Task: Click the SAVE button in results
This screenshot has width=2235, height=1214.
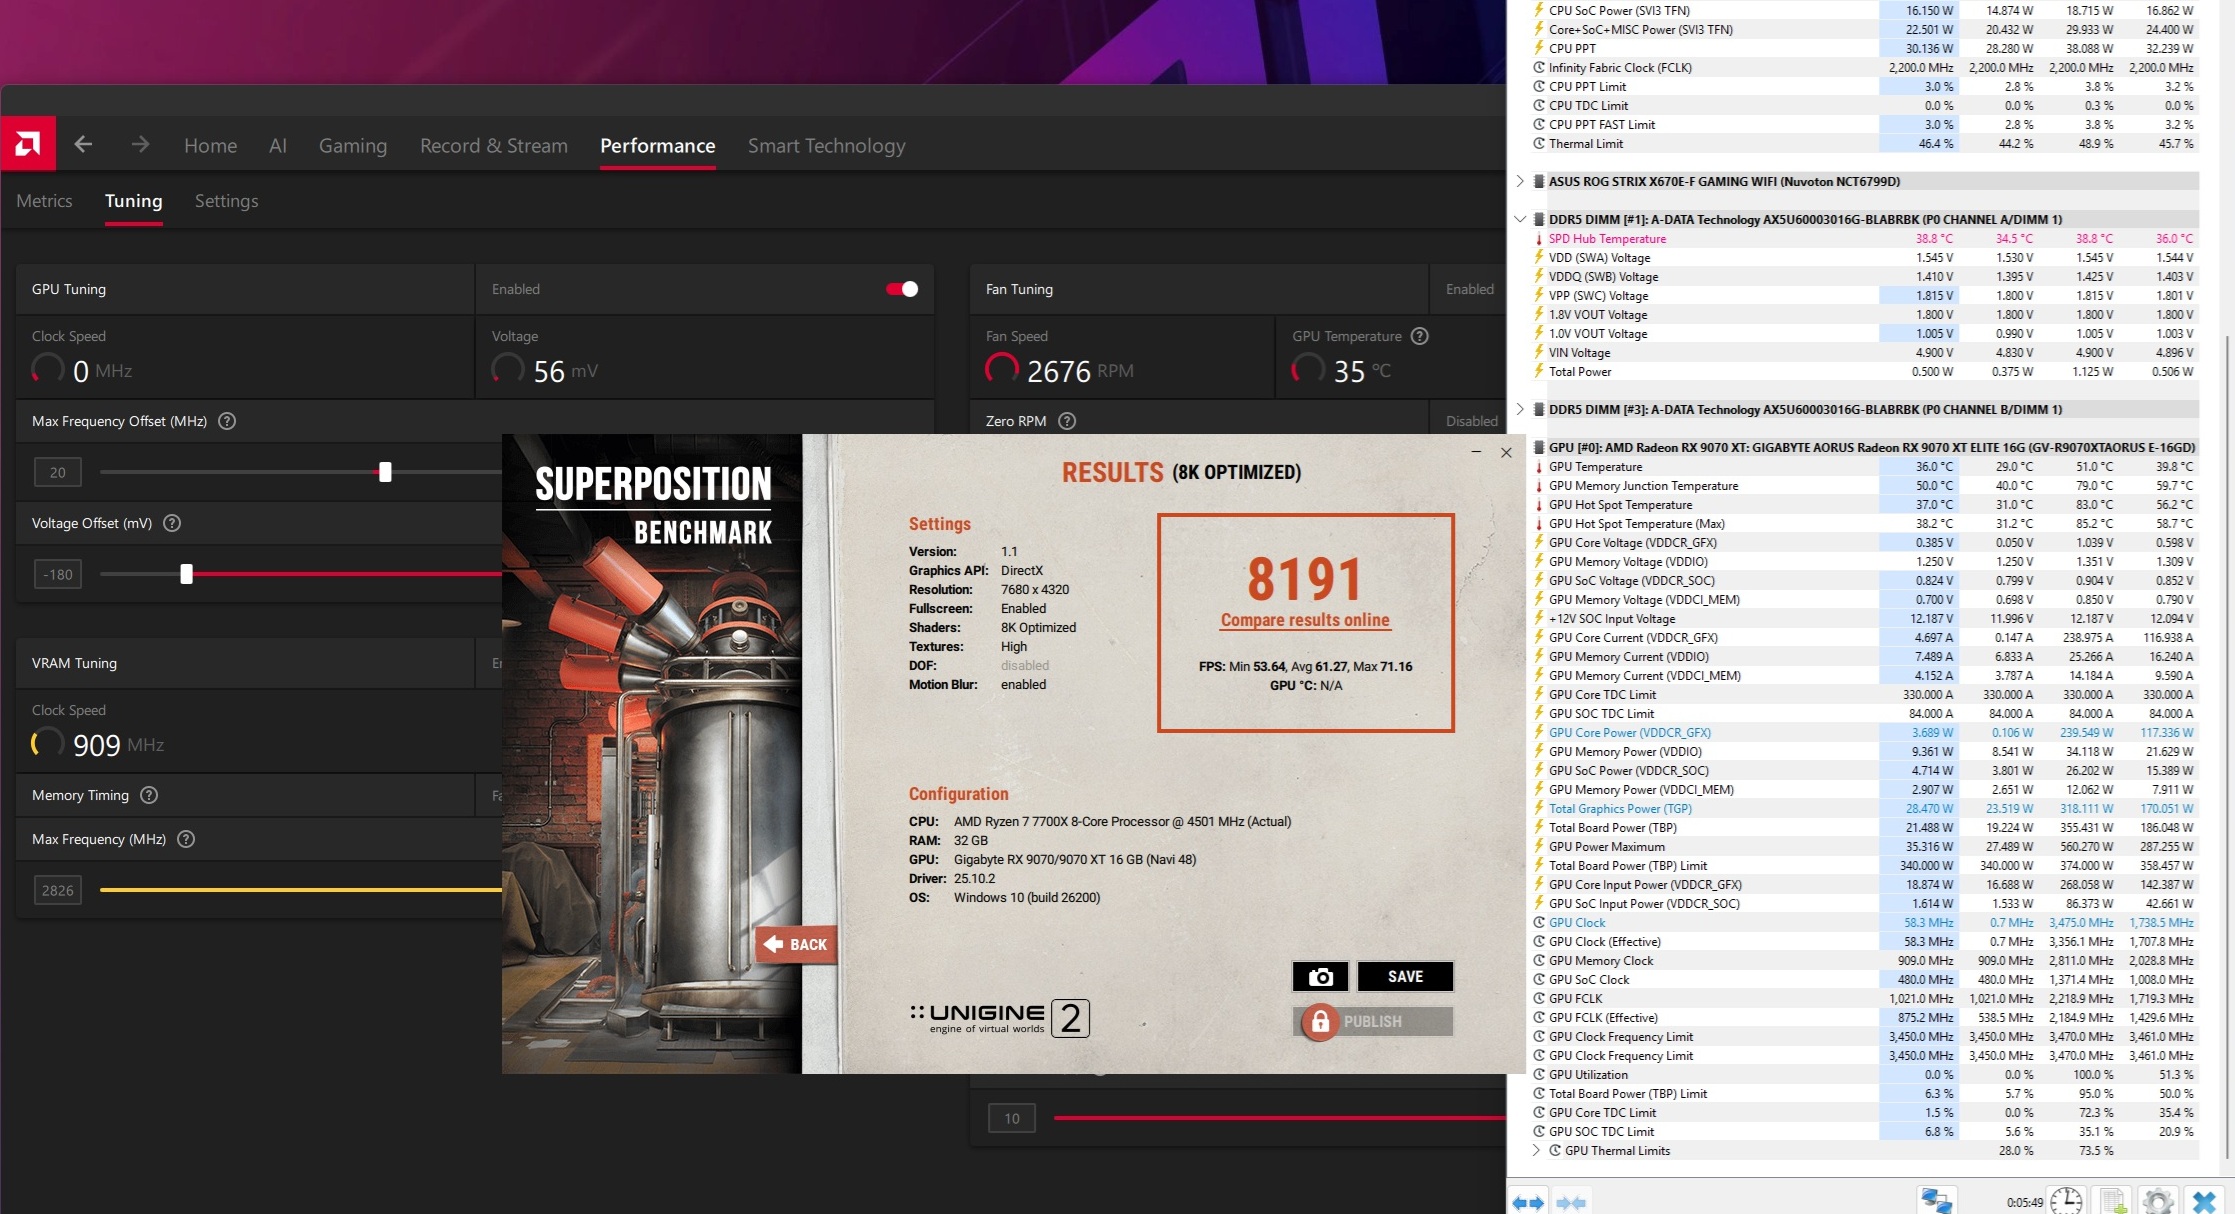Action: (1404, 976)
